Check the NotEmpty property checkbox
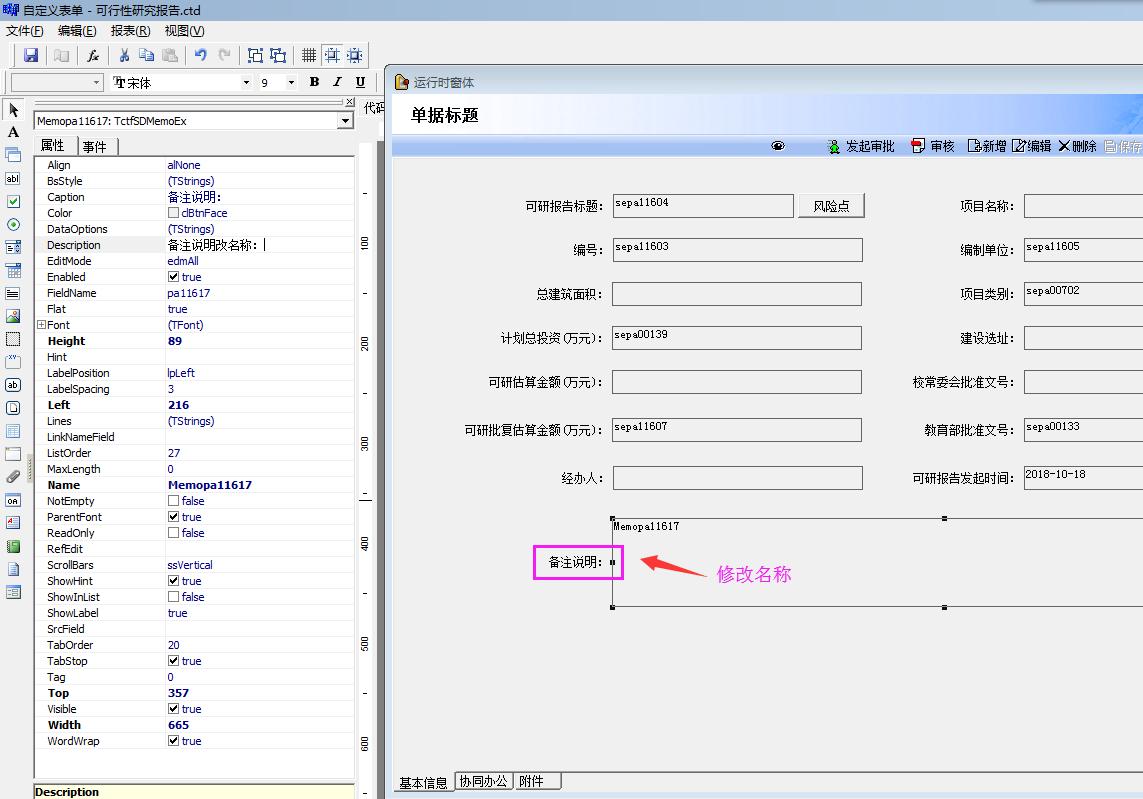The height and width of the screenshot is (799, 1143). [x=174, y=501]
